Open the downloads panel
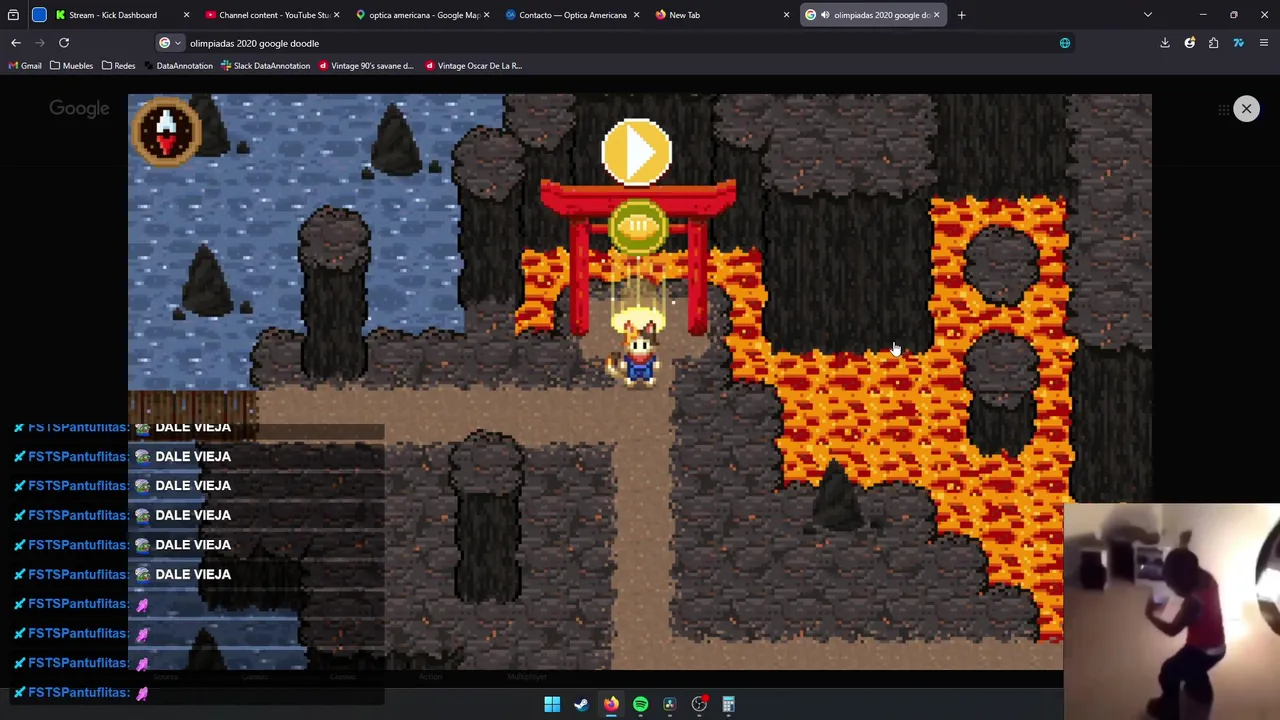This screenshot has height=720, width=1280. tap(1165, 43)
